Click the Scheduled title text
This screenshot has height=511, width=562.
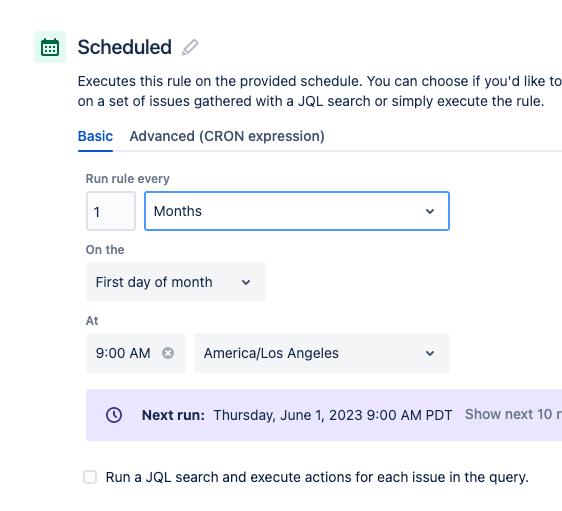125,47
